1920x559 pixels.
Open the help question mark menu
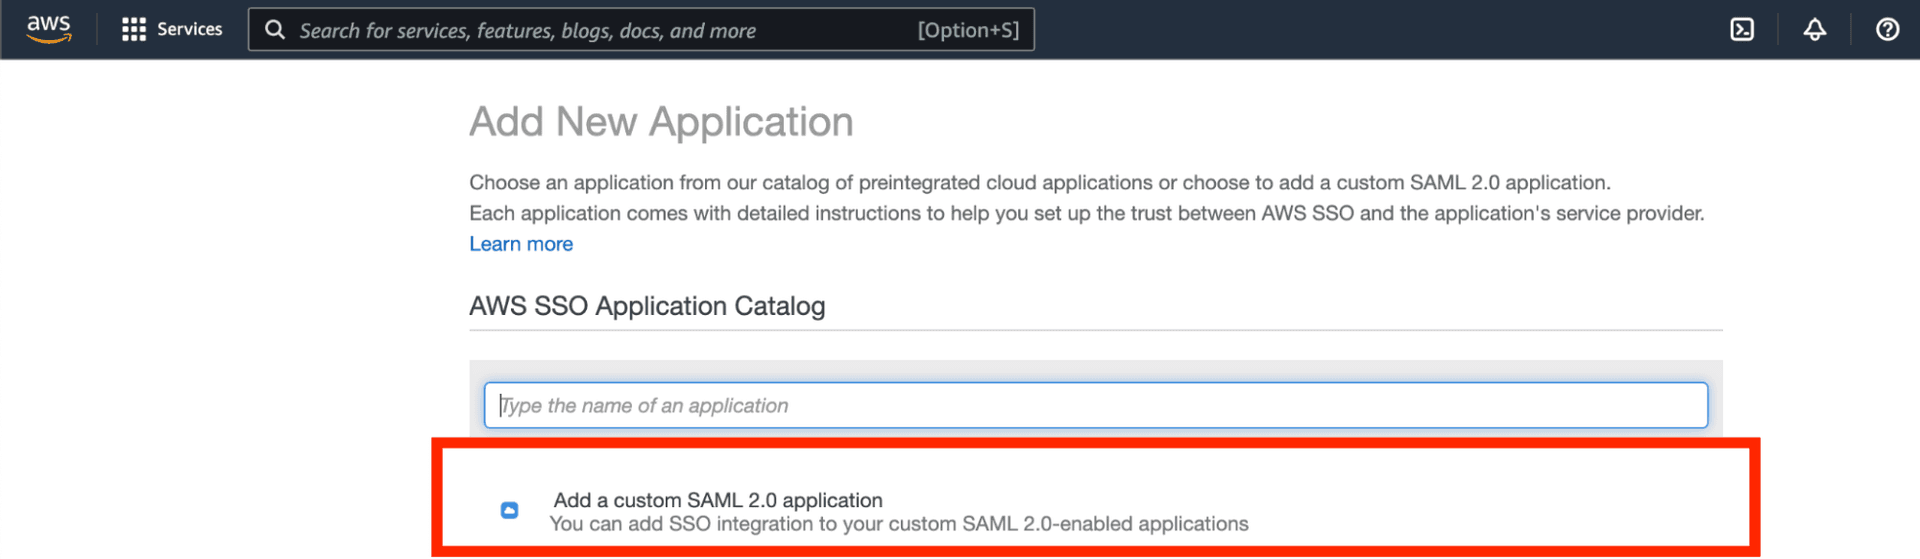pos(1887,30)
